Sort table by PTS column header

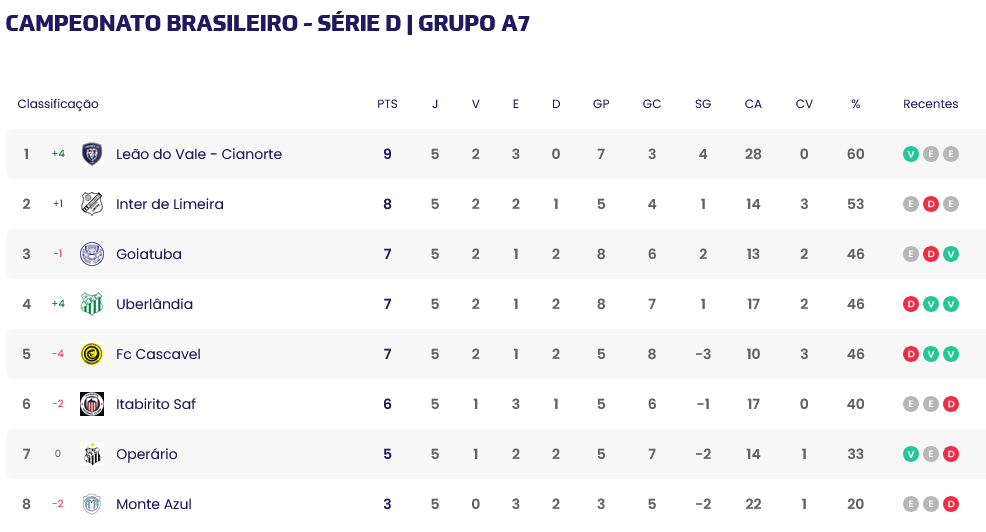tap(387, 104)
